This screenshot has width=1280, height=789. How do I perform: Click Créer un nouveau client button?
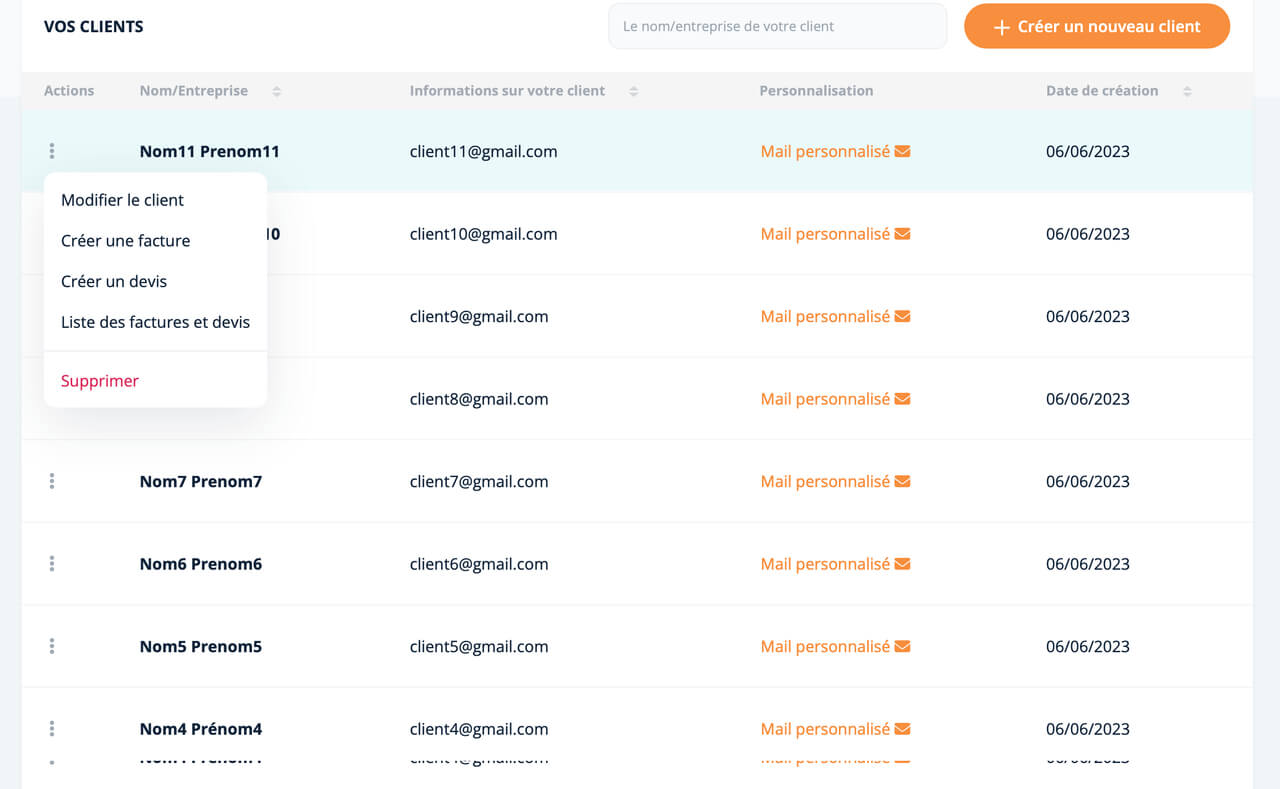click(x=1096, y=27)
